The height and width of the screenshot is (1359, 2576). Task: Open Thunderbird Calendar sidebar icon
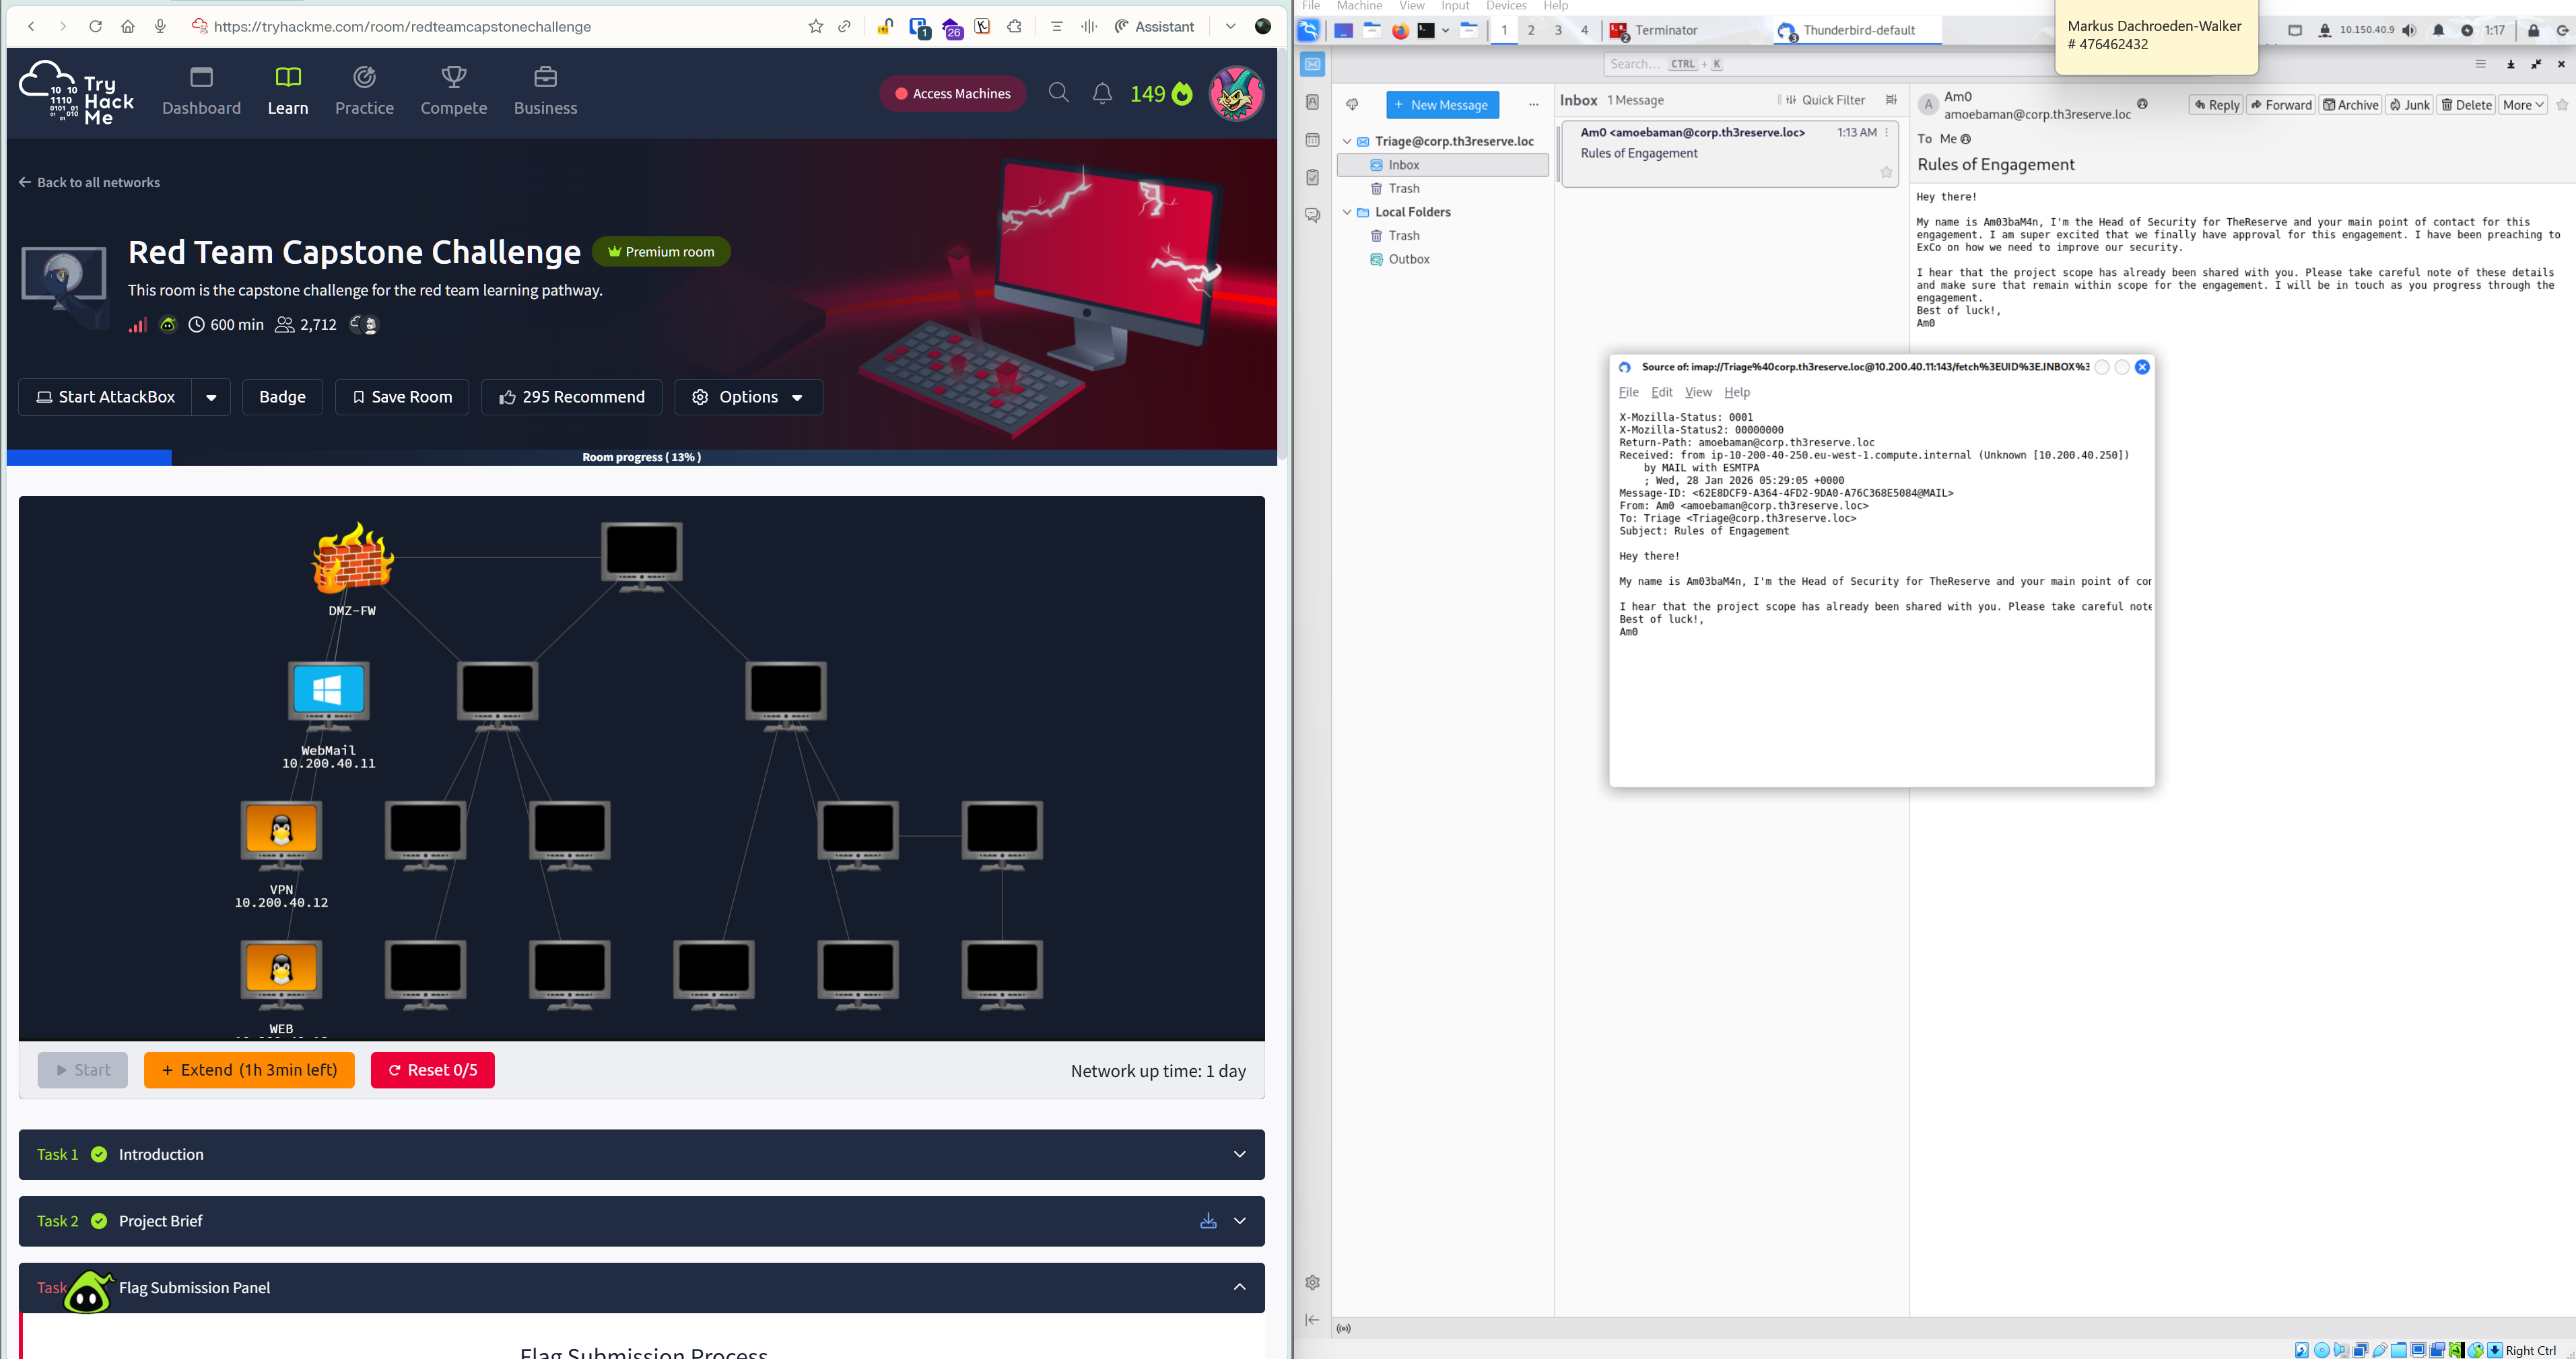pyautogui.click(x=1312, y=140)
